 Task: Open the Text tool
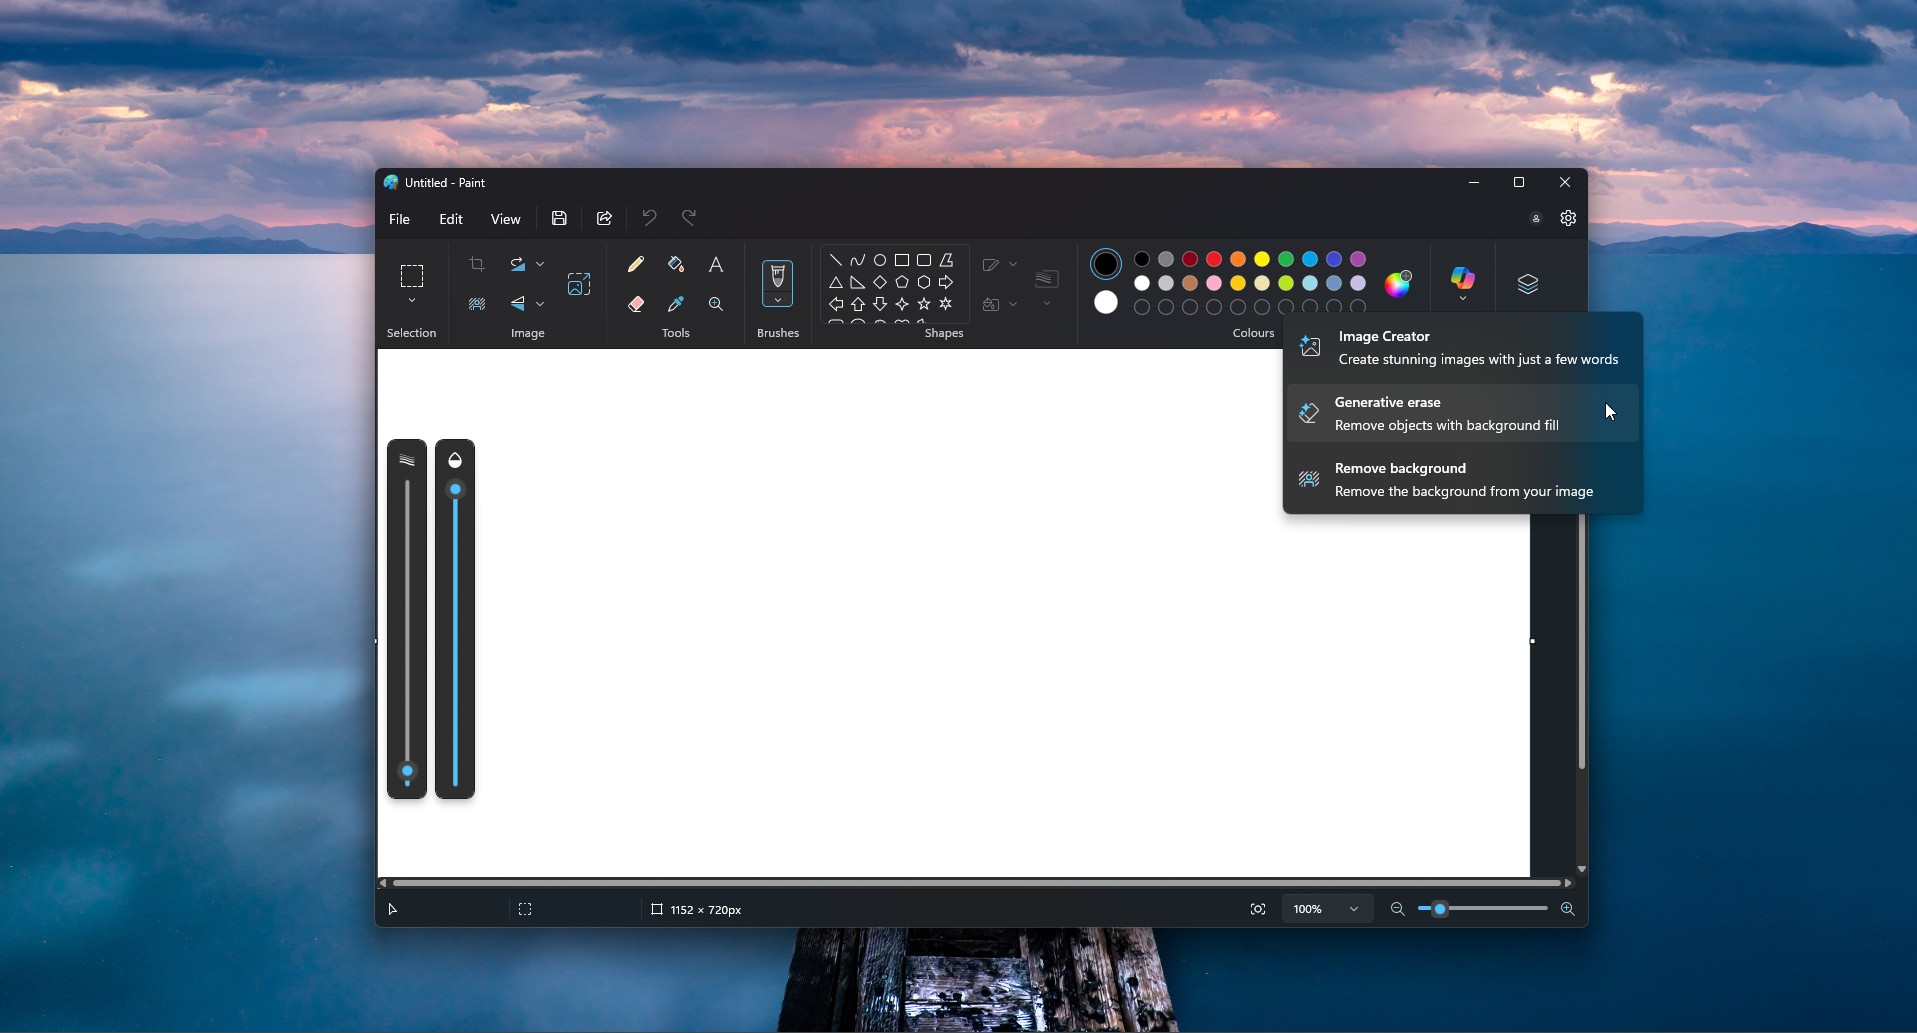[717, 263]
